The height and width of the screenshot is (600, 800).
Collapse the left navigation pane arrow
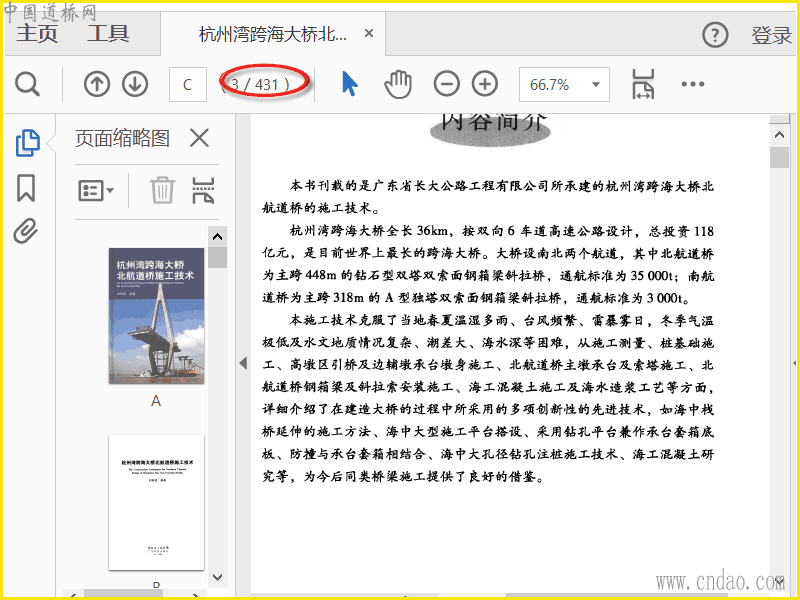click(243, 363)
